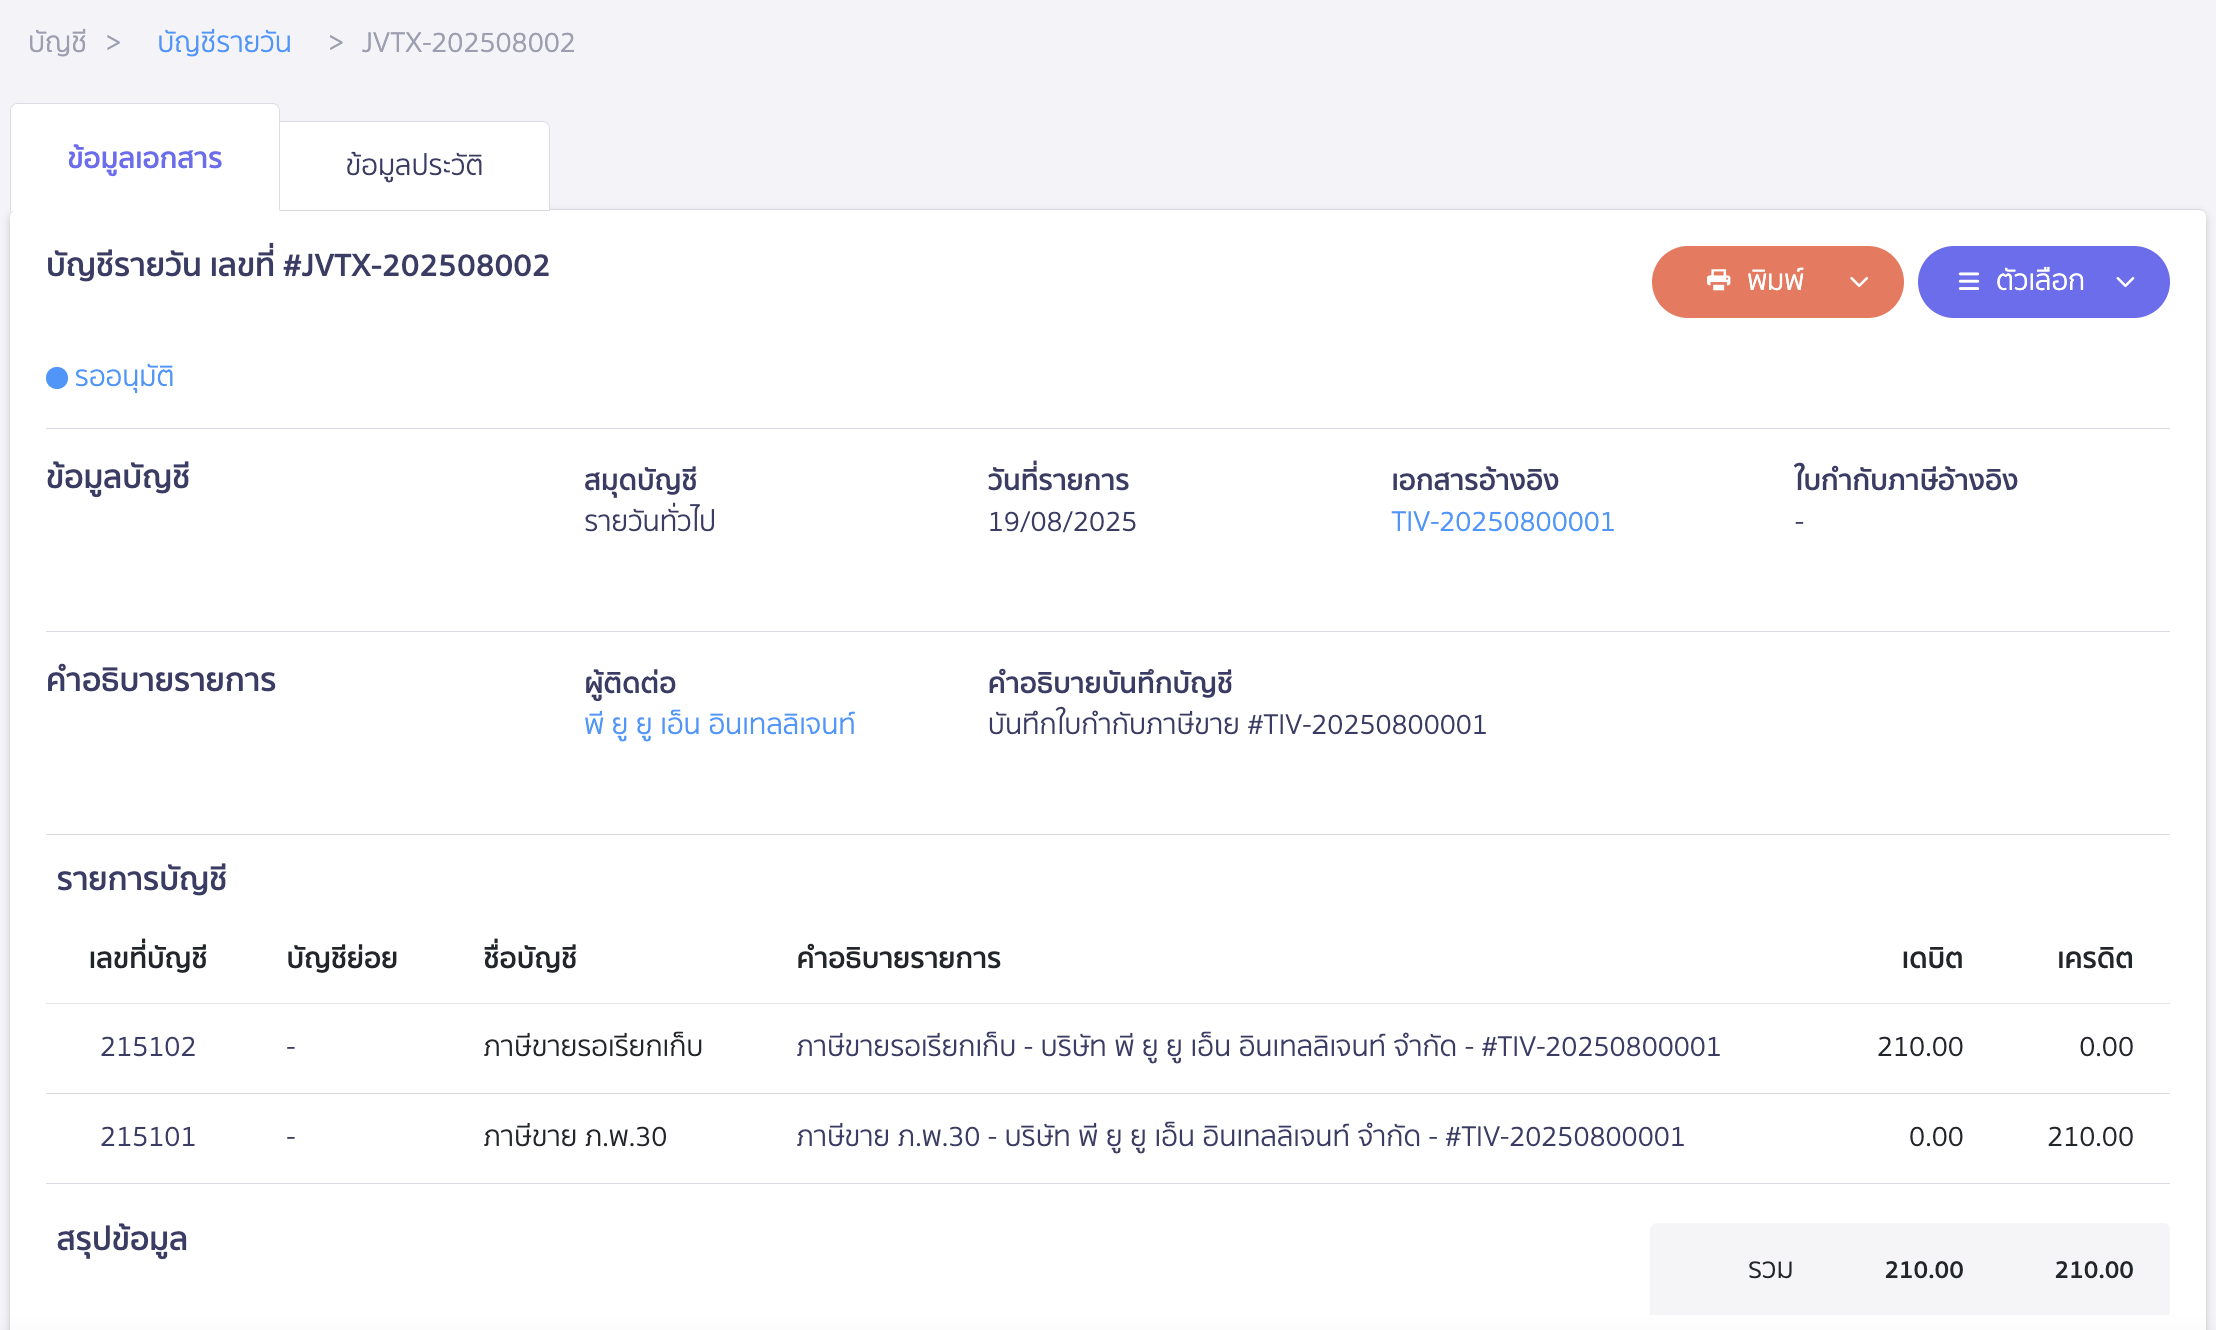Expand the ตัวเลือก dropdown chevron
Image resolution: width=2216 pixels, height=1330 pixels.
point(2126,282)
